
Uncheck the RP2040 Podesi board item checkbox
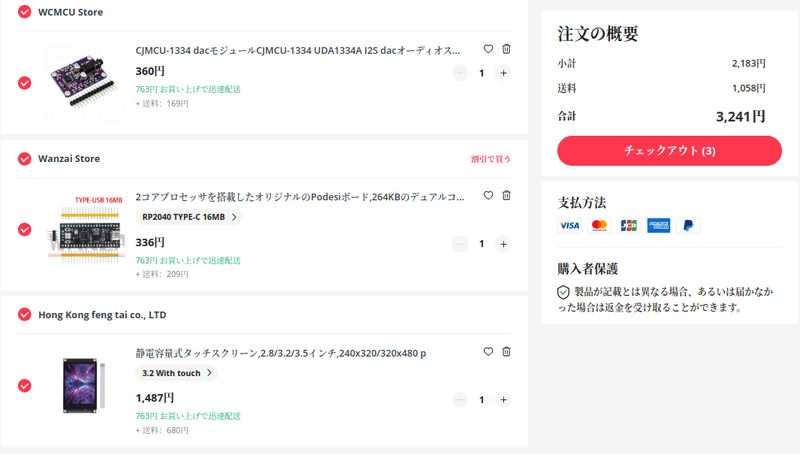point(24,230)
